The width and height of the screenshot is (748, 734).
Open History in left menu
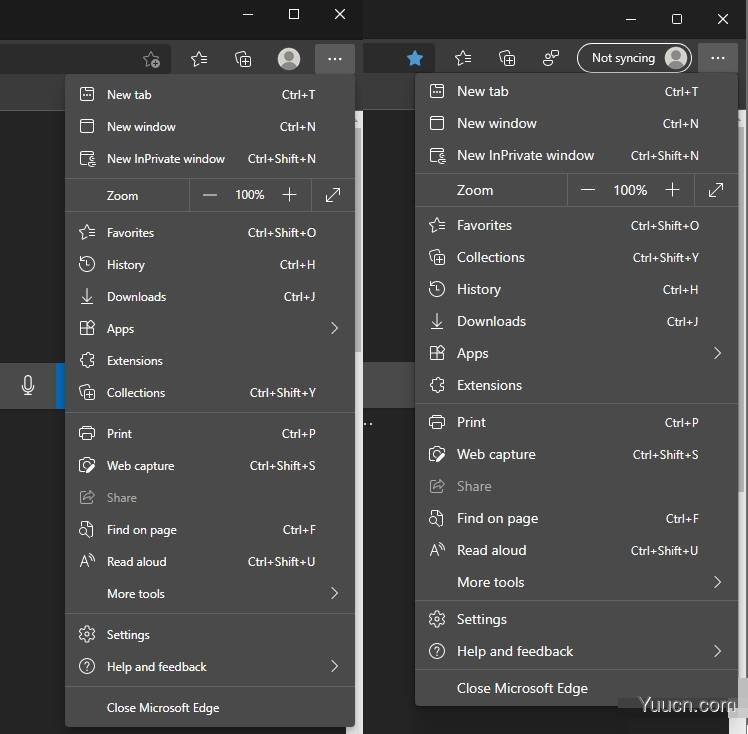(210, 264)
